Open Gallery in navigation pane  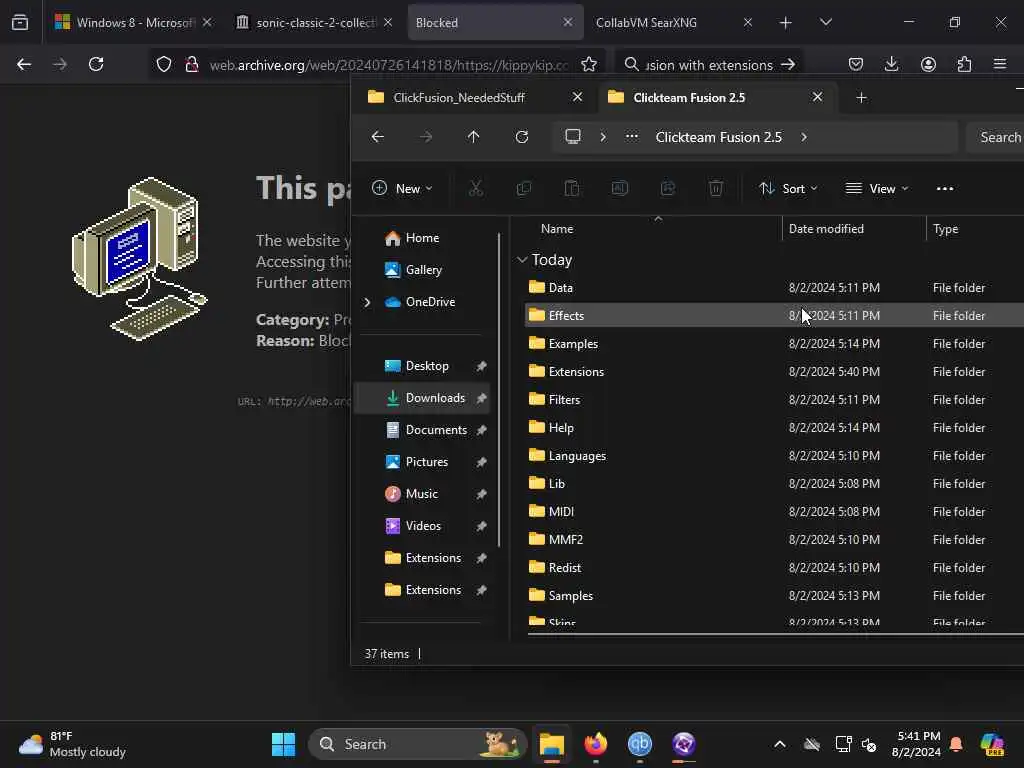[423, 270]
